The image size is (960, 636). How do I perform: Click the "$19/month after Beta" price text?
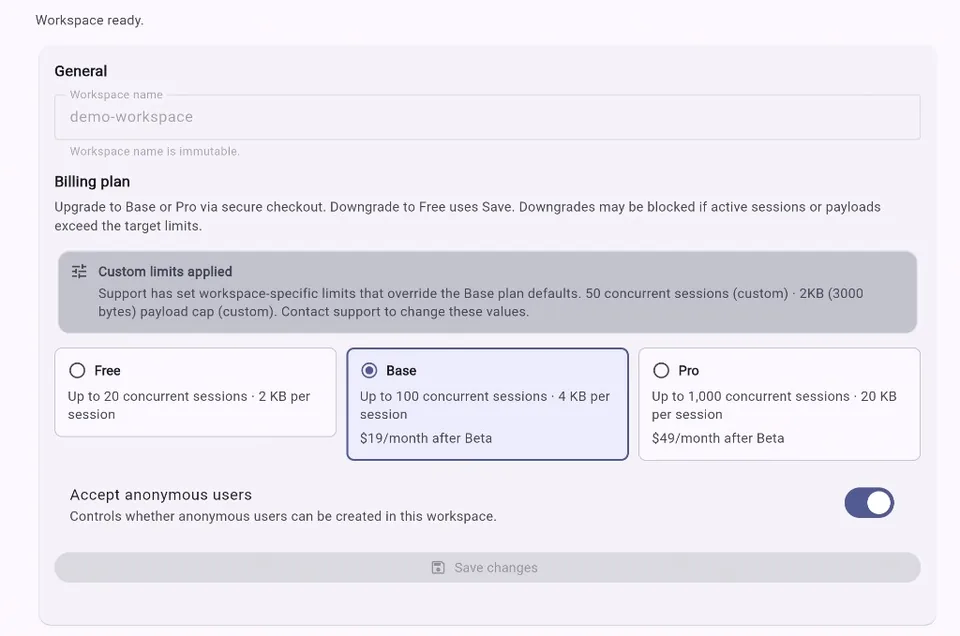point(426,438)
